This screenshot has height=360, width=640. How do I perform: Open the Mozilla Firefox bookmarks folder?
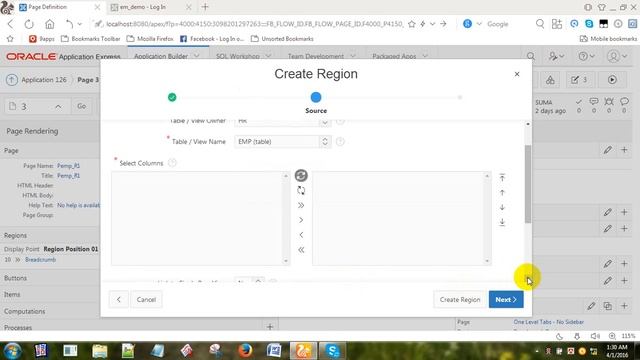[150, 39]
